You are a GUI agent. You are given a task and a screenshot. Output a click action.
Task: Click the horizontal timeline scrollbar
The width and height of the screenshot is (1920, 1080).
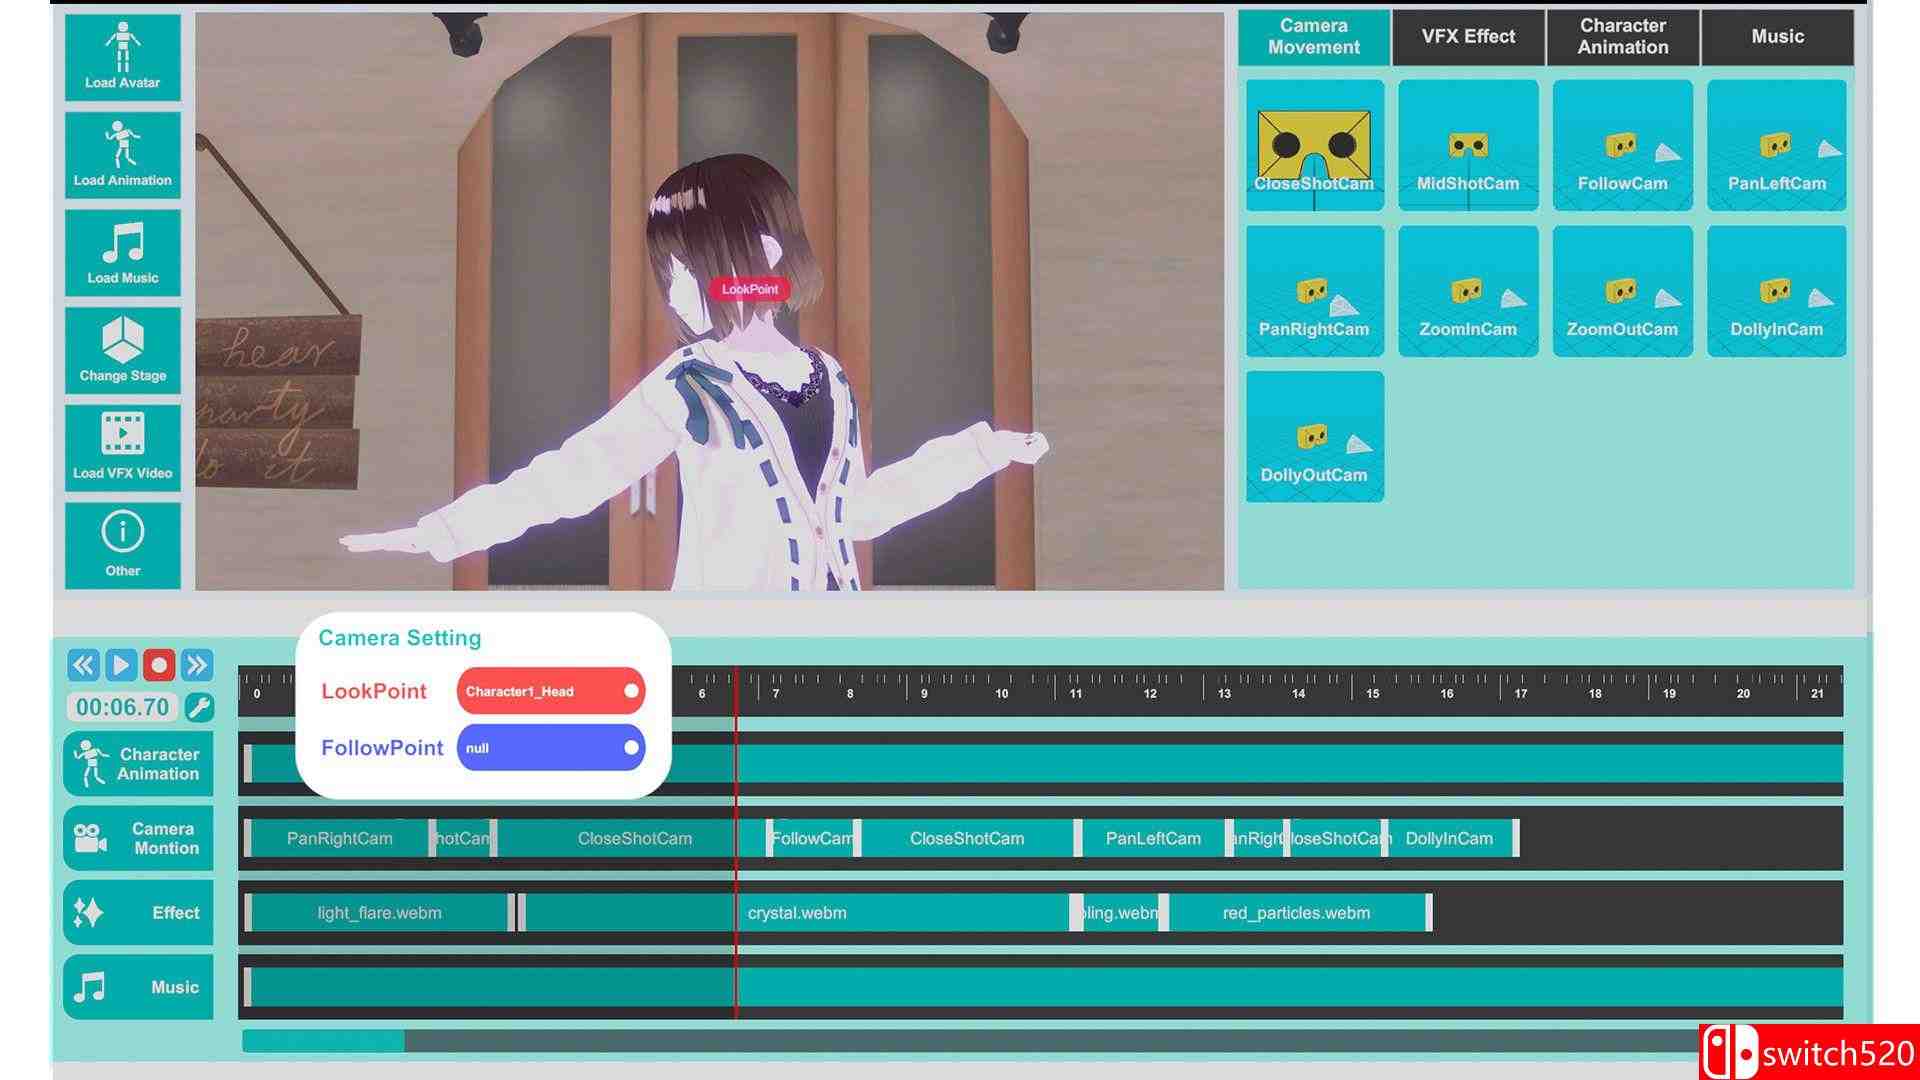click(323, 1041)
